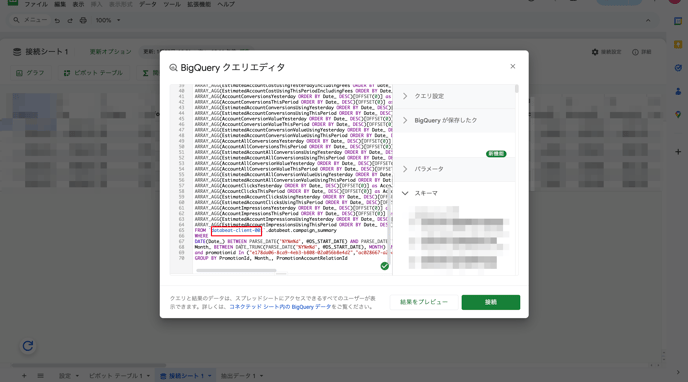This screenshot has height=382, width=688.
Task: Click the highlighted databeat-client project name
Action: (236, 230)
